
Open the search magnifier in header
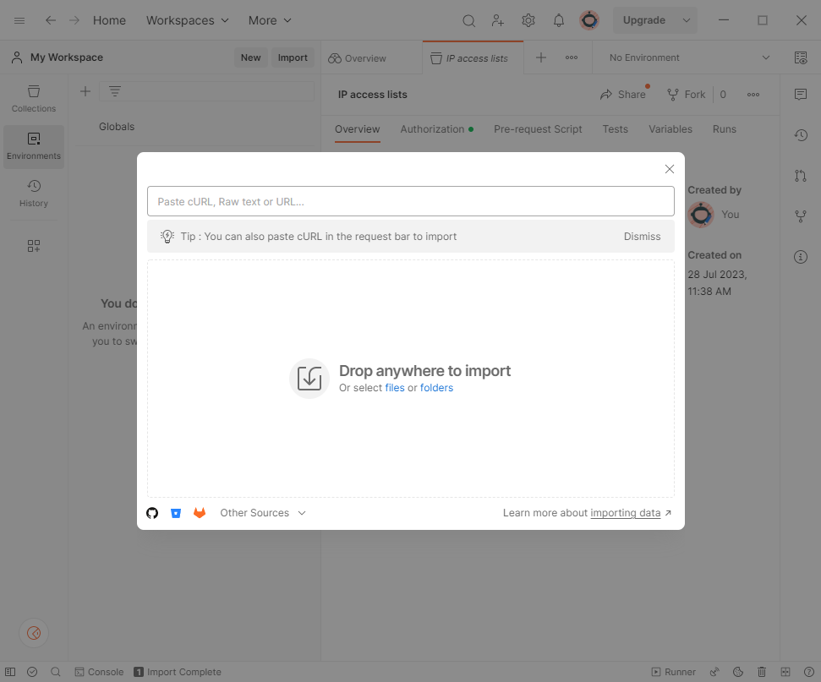coord(469,20)
